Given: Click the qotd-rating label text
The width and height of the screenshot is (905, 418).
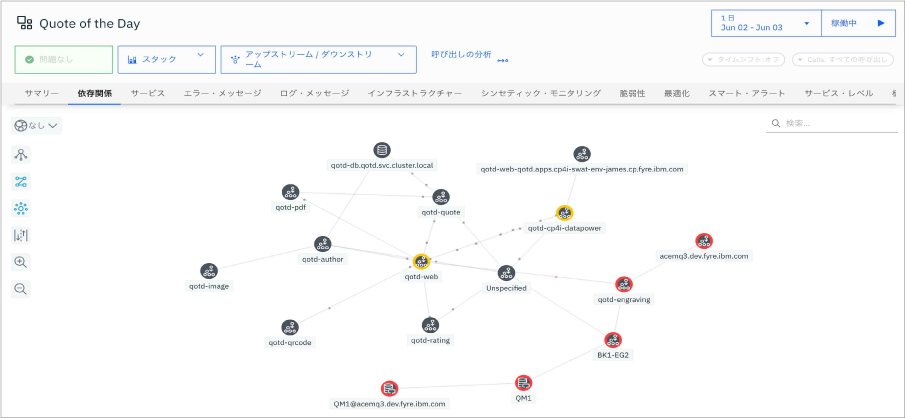Looking at the screenshot, I should click(x=430, y=340).
